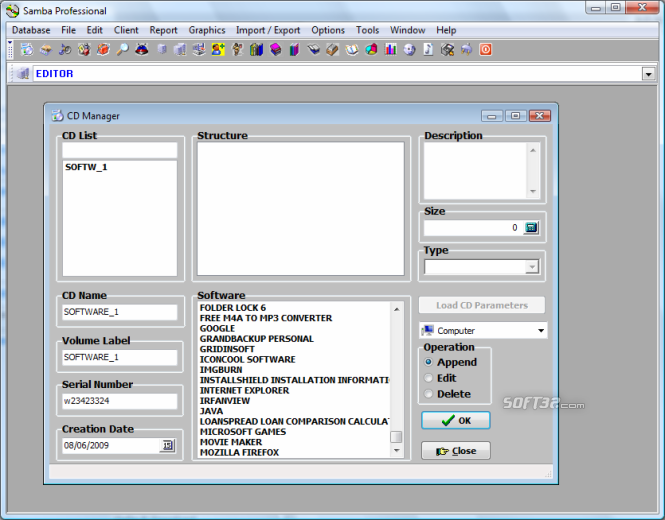
Task: Open the Type dropdown list
Action: (532, 267)
